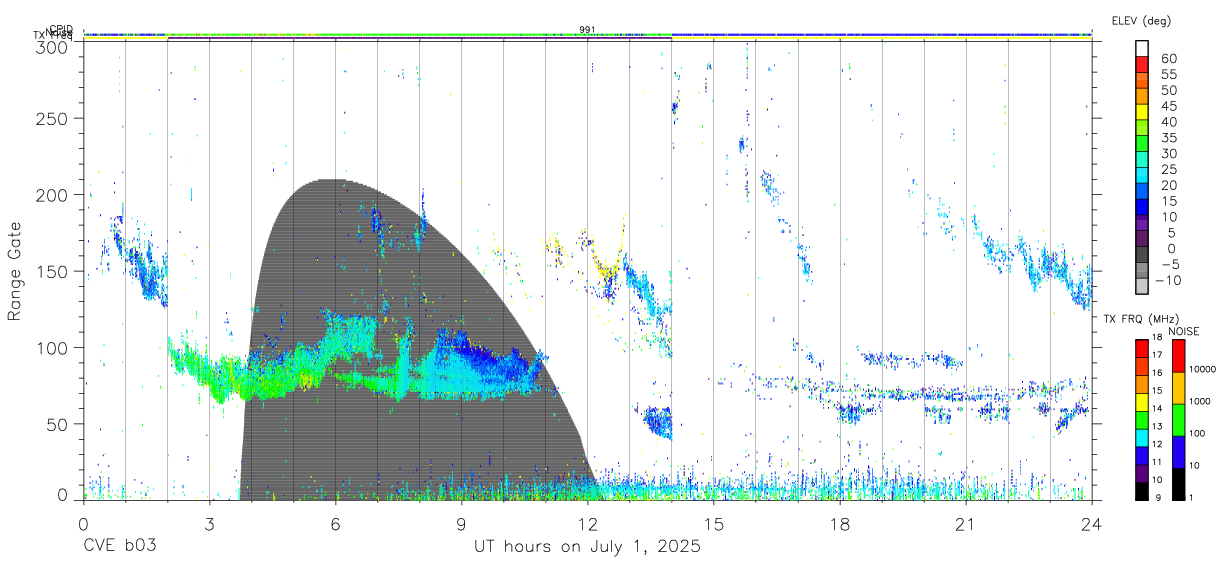Select the cyan 12–13 MHz TX frequency swatch
Image resolution: width=1228 pixels, height=567 pixels.
(1142, 438)
